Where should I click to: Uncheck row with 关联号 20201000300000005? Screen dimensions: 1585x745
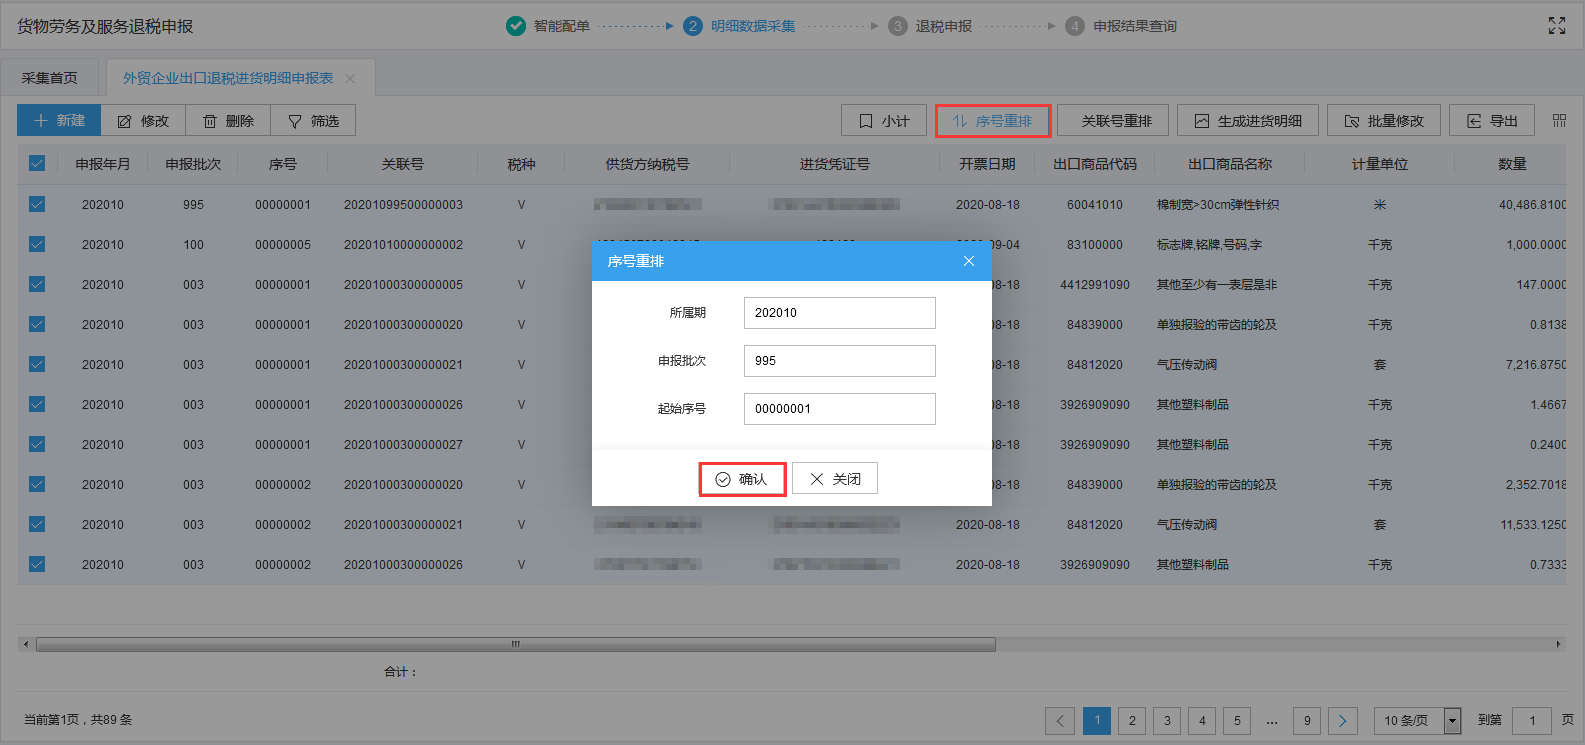coord(37,284)
